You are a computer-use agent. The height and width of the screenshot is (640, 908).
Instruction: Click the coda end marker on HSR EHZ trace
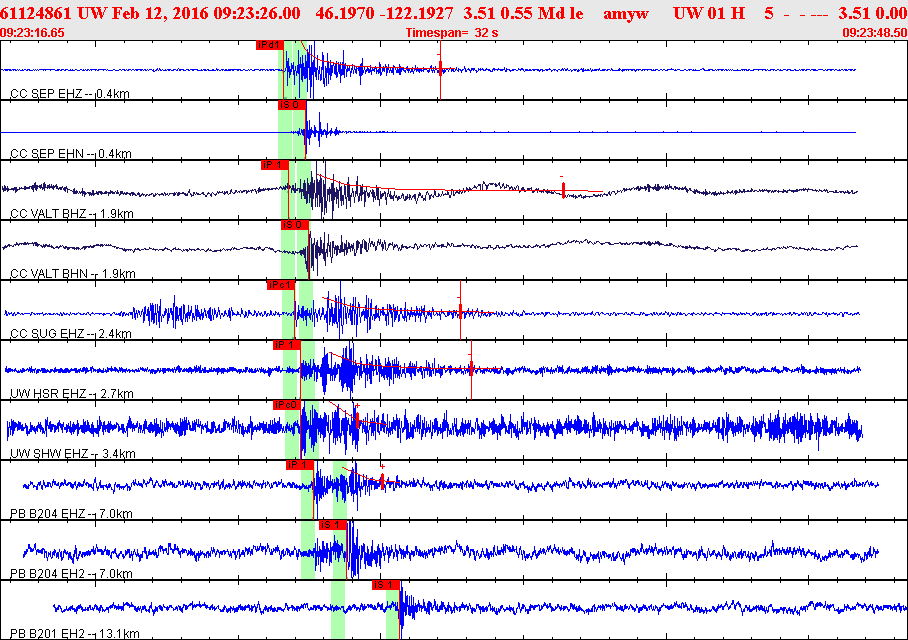[x=471, y=369]
